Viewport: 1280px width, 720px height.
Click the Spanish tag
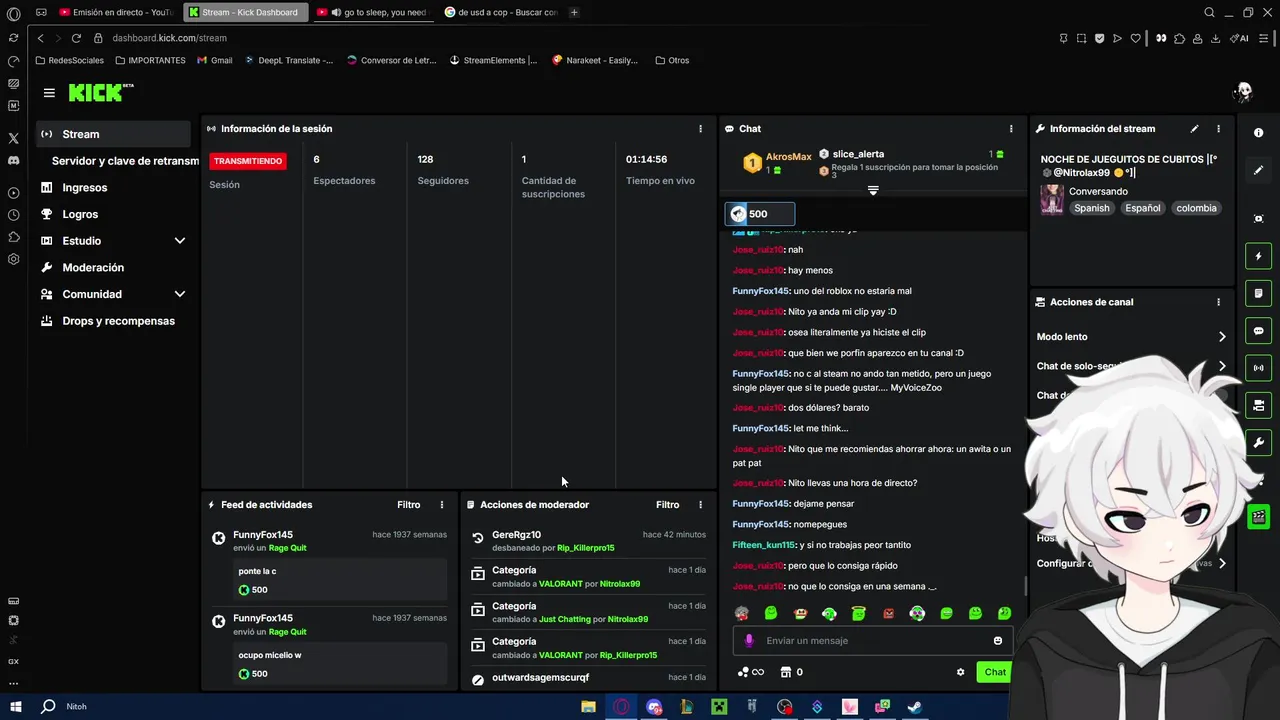tap(1092, 208)
